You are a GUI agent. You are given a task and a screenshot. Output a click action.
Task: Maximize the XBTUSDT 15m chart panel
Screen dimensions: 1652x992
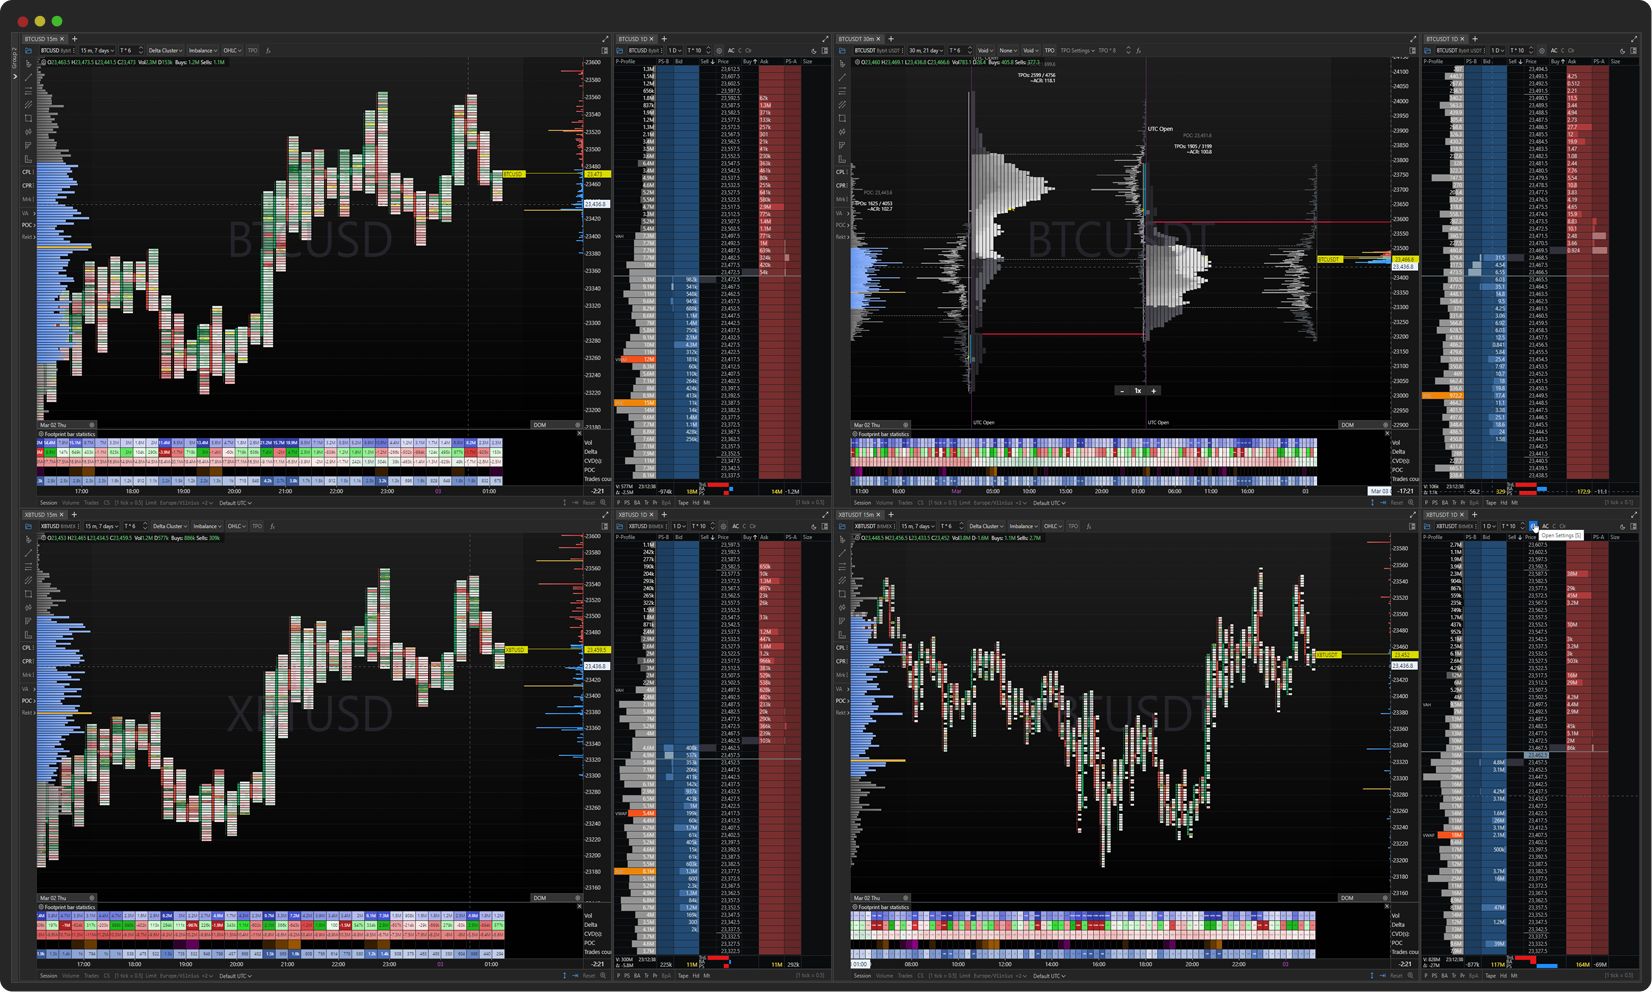coord(1412,515)
